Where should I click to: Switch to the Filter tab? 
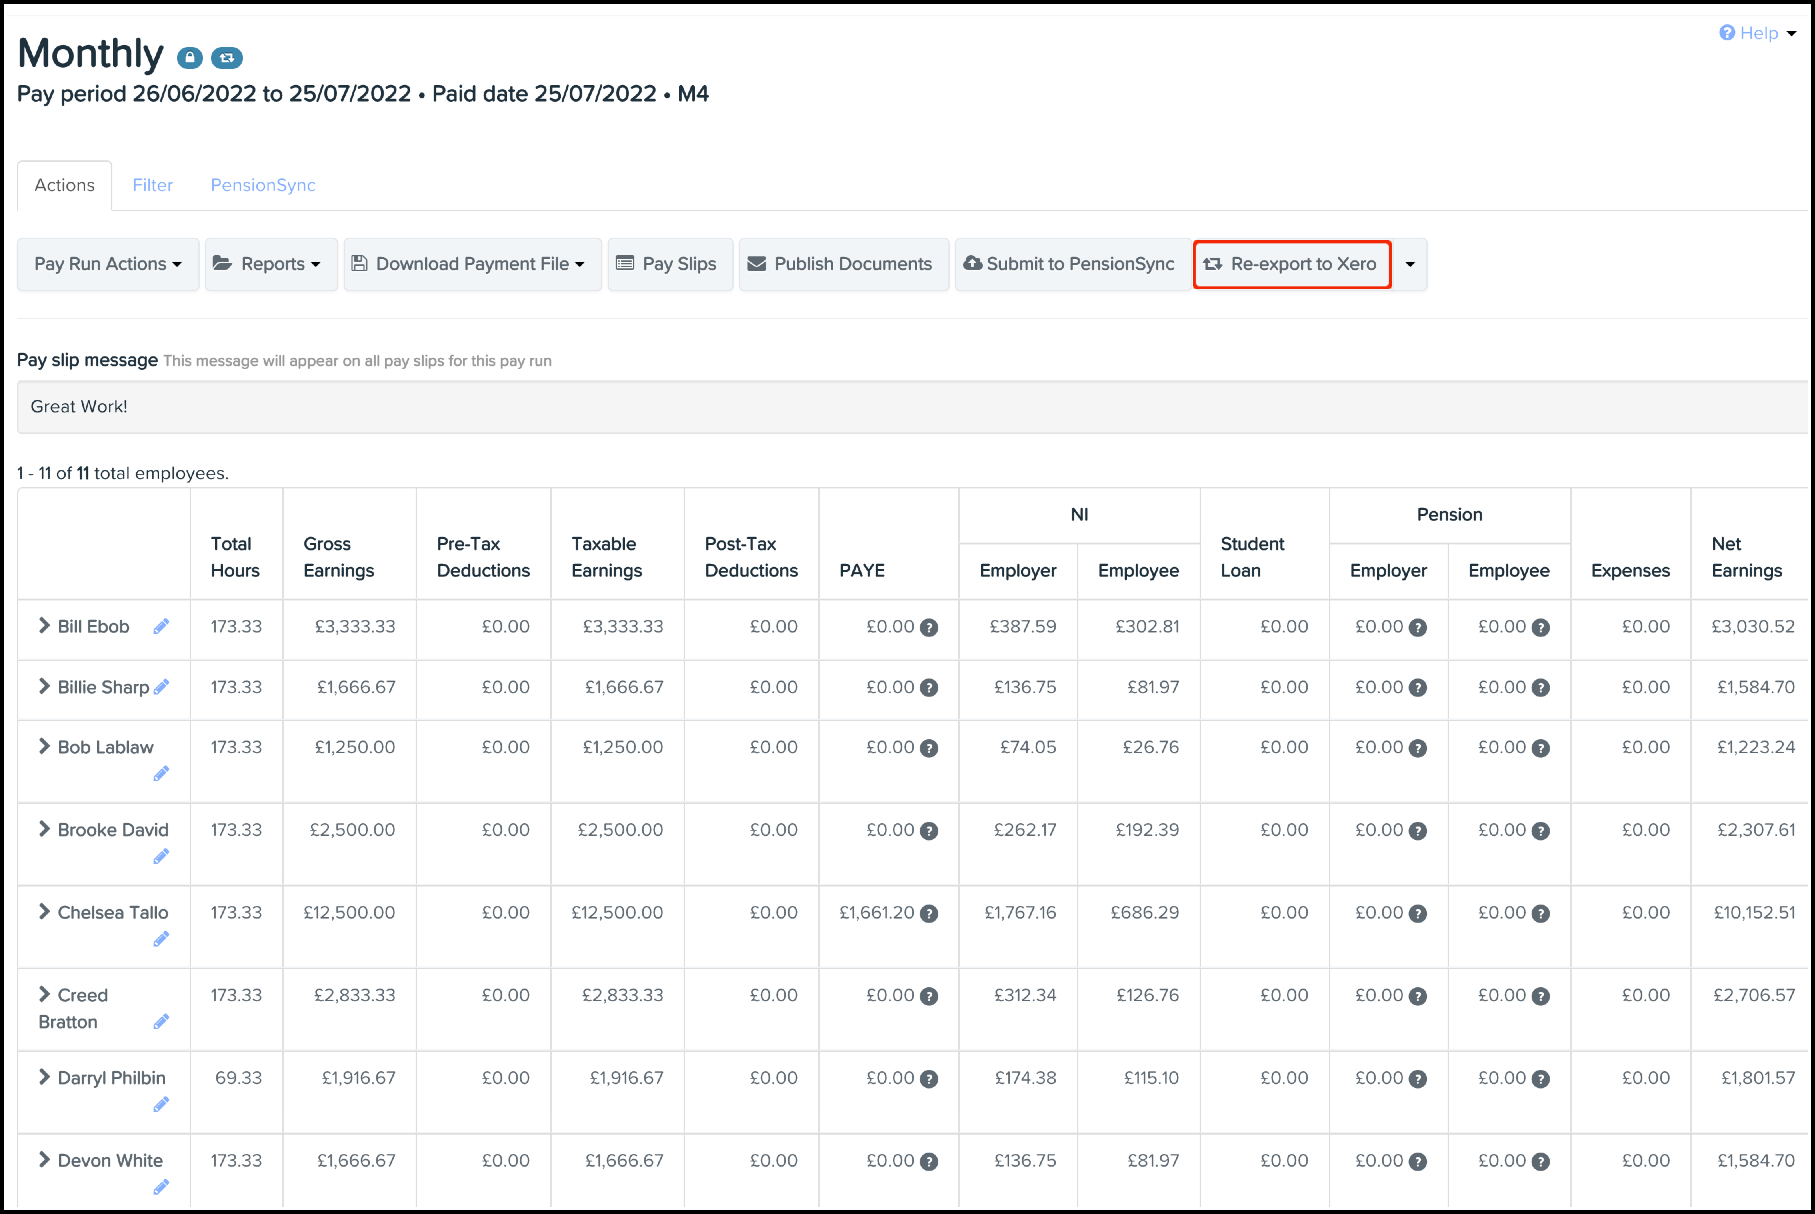tap(152, 185)
